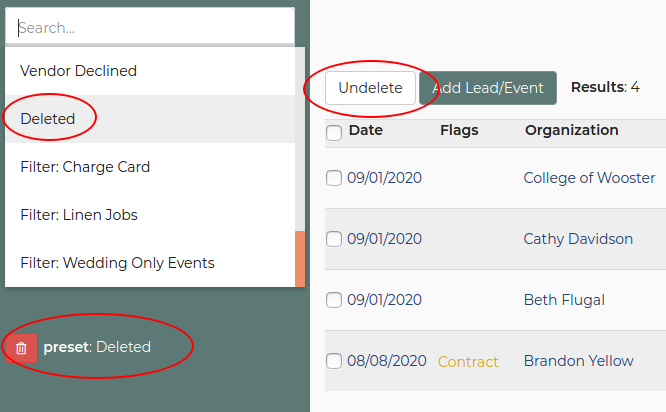Toggle the select-all checkbox in table header
The height and width of the screenshot is (412, 666).
tap(334, 133)
